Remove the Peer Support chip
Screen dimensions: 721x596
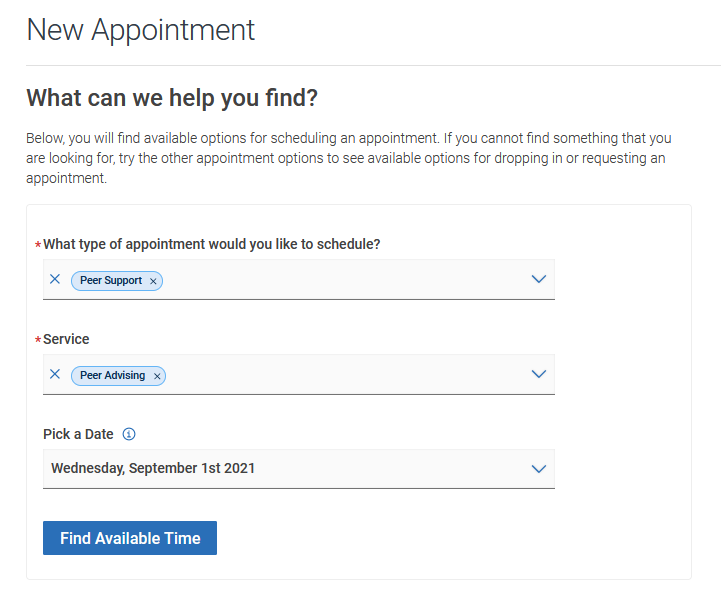pyautogui.click(x=153, y=281)
